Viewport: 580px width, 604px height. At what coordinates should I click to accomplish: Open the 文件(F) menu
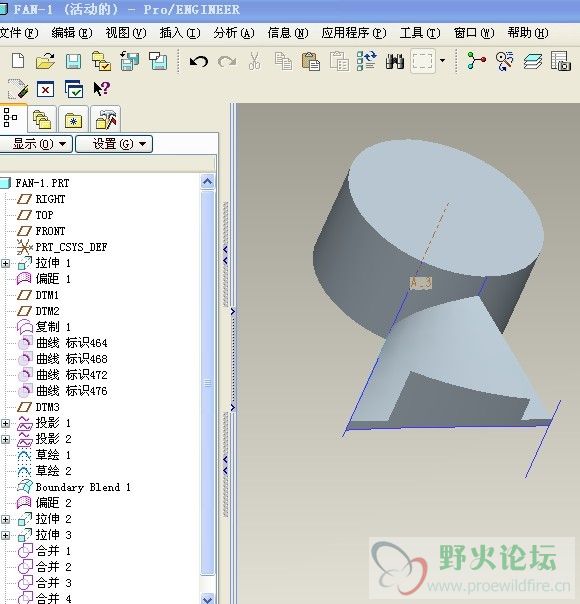pyautogui.click(x=19, y=33)
